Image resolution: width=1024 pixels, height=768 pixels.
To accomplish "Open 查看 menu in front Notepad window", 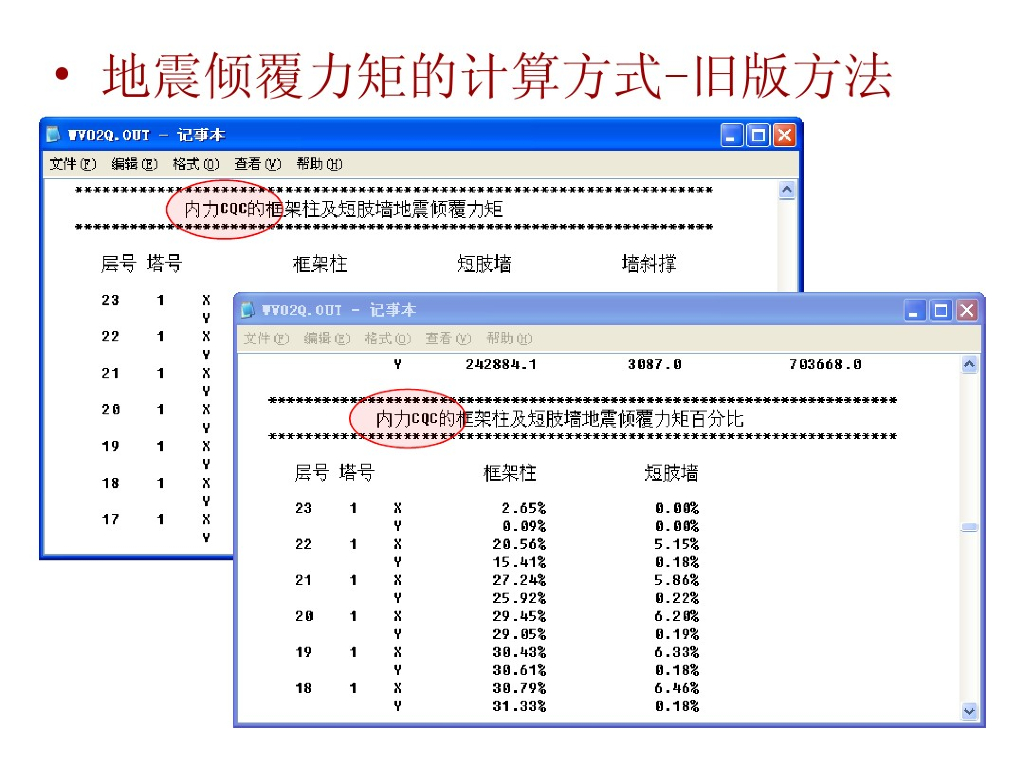I will [x=449, y=338].
